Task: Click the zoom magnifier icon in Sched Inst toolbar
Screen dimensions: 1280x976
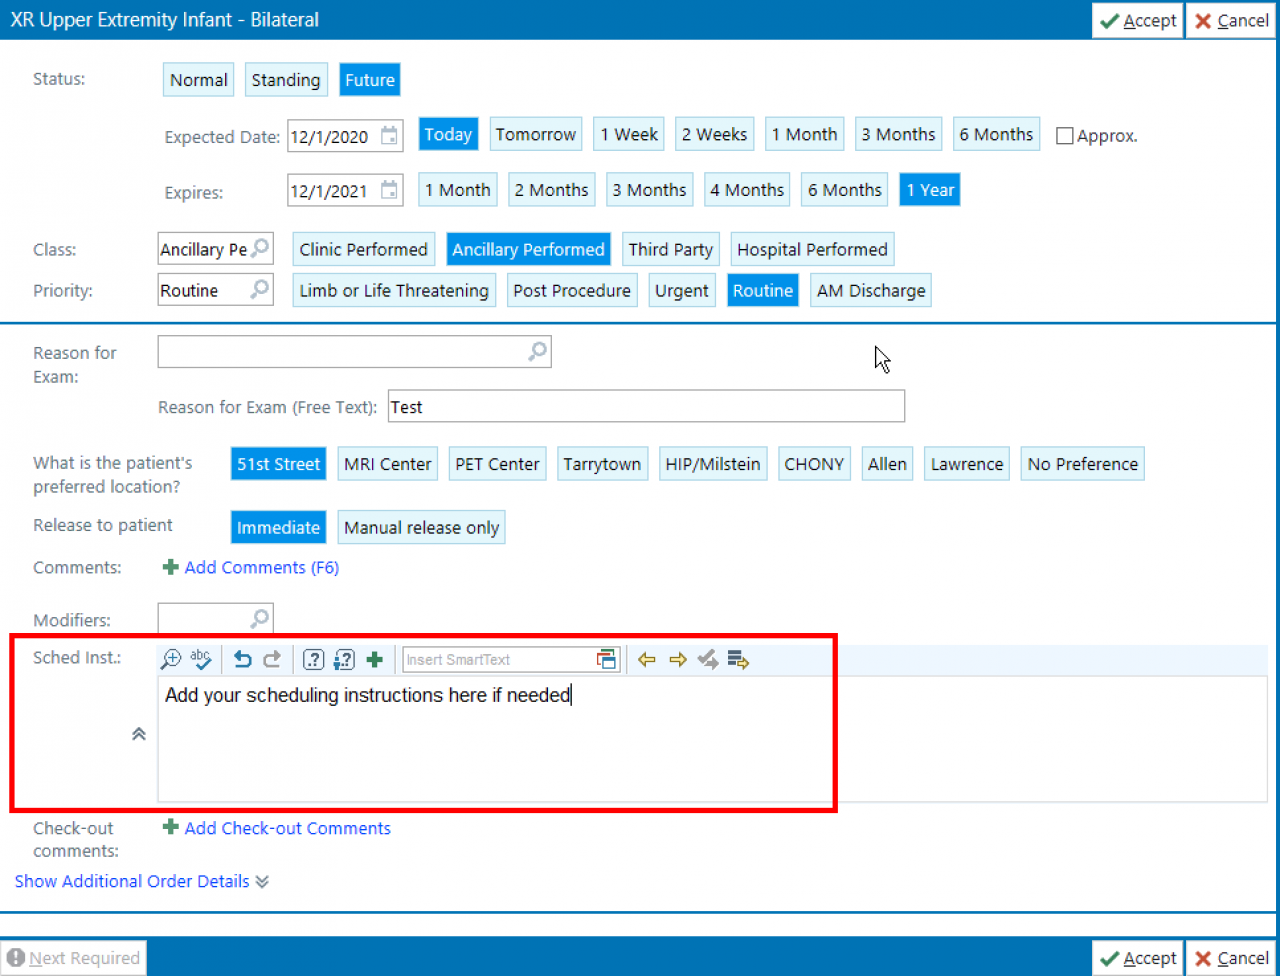Action: pos(171,659)
